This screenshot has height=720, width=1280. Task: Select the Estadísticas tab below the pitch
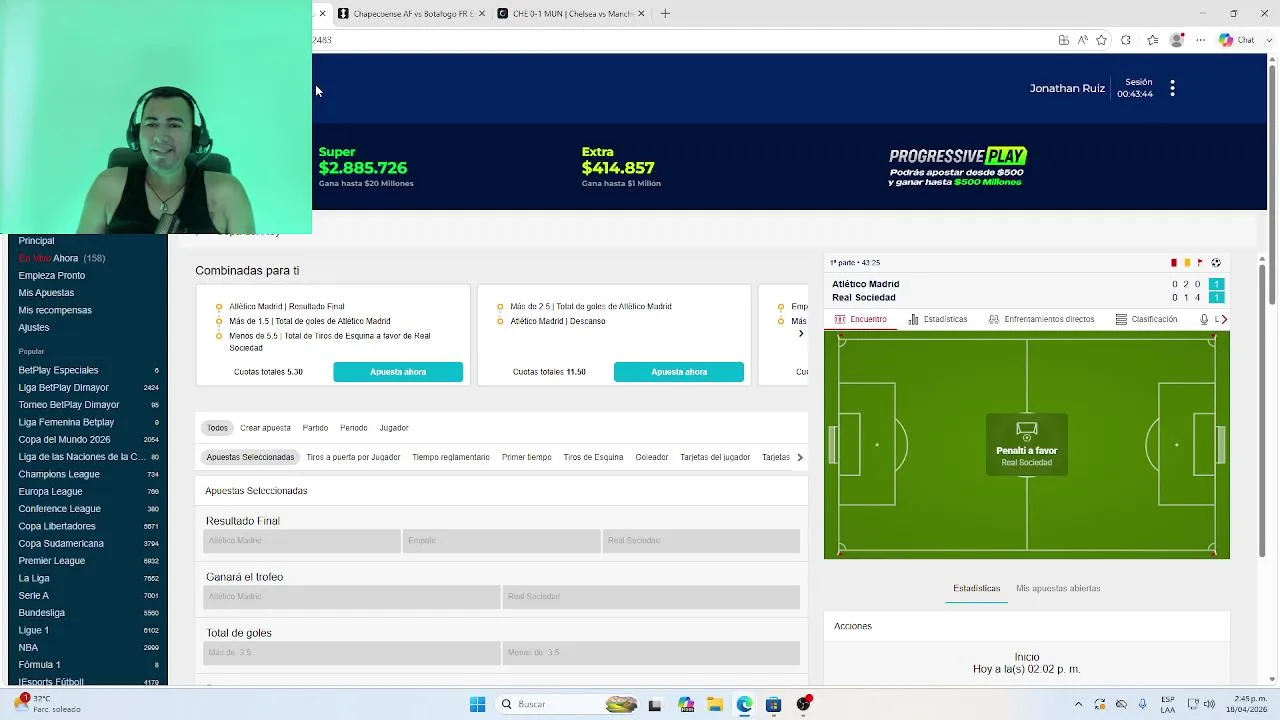pyautogui.click(x=976, y=588)
